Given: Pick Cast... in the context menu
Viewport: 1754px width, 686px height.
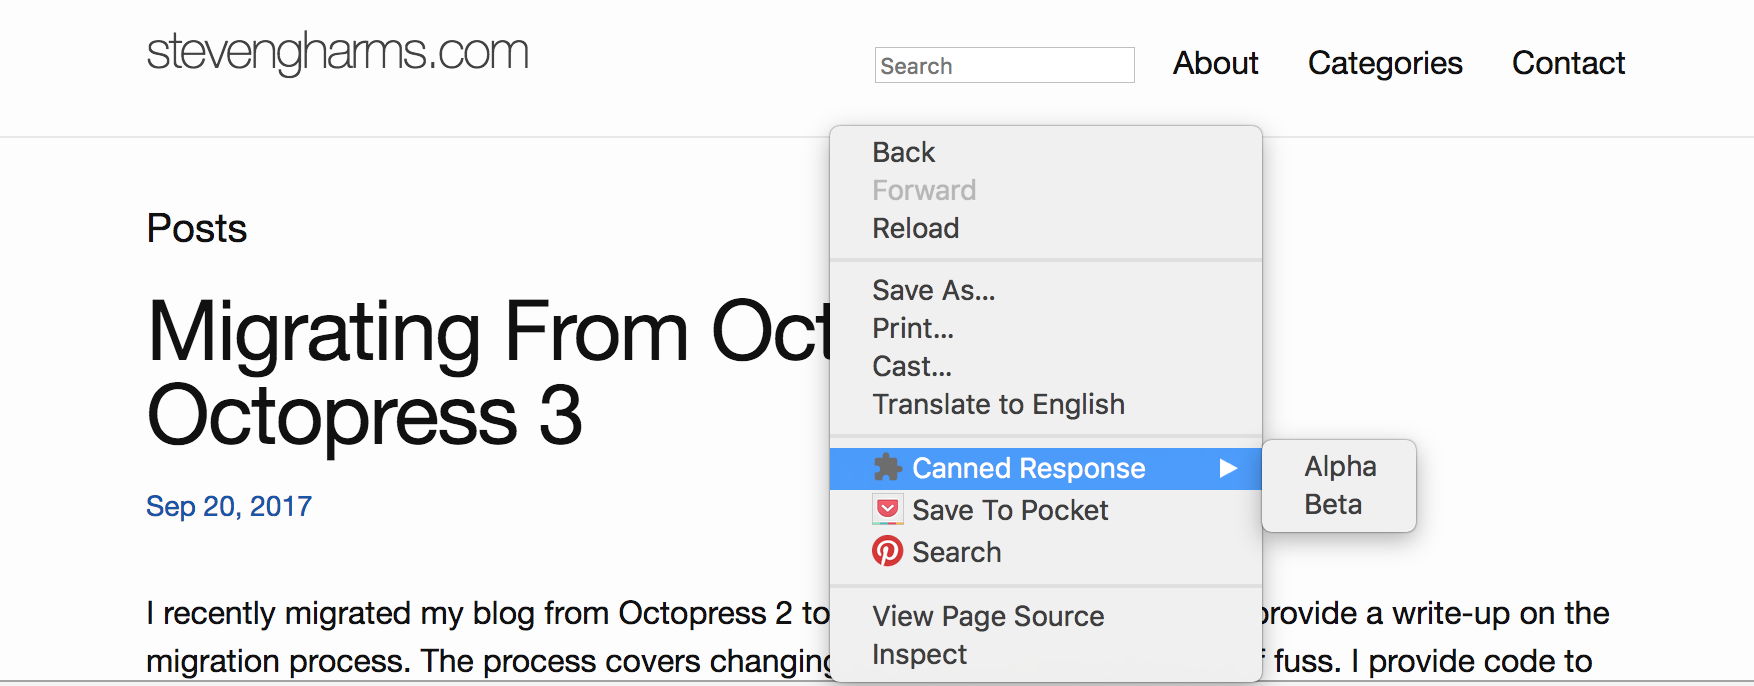Looking at the screenshot, I should click(x=911, y=366).
